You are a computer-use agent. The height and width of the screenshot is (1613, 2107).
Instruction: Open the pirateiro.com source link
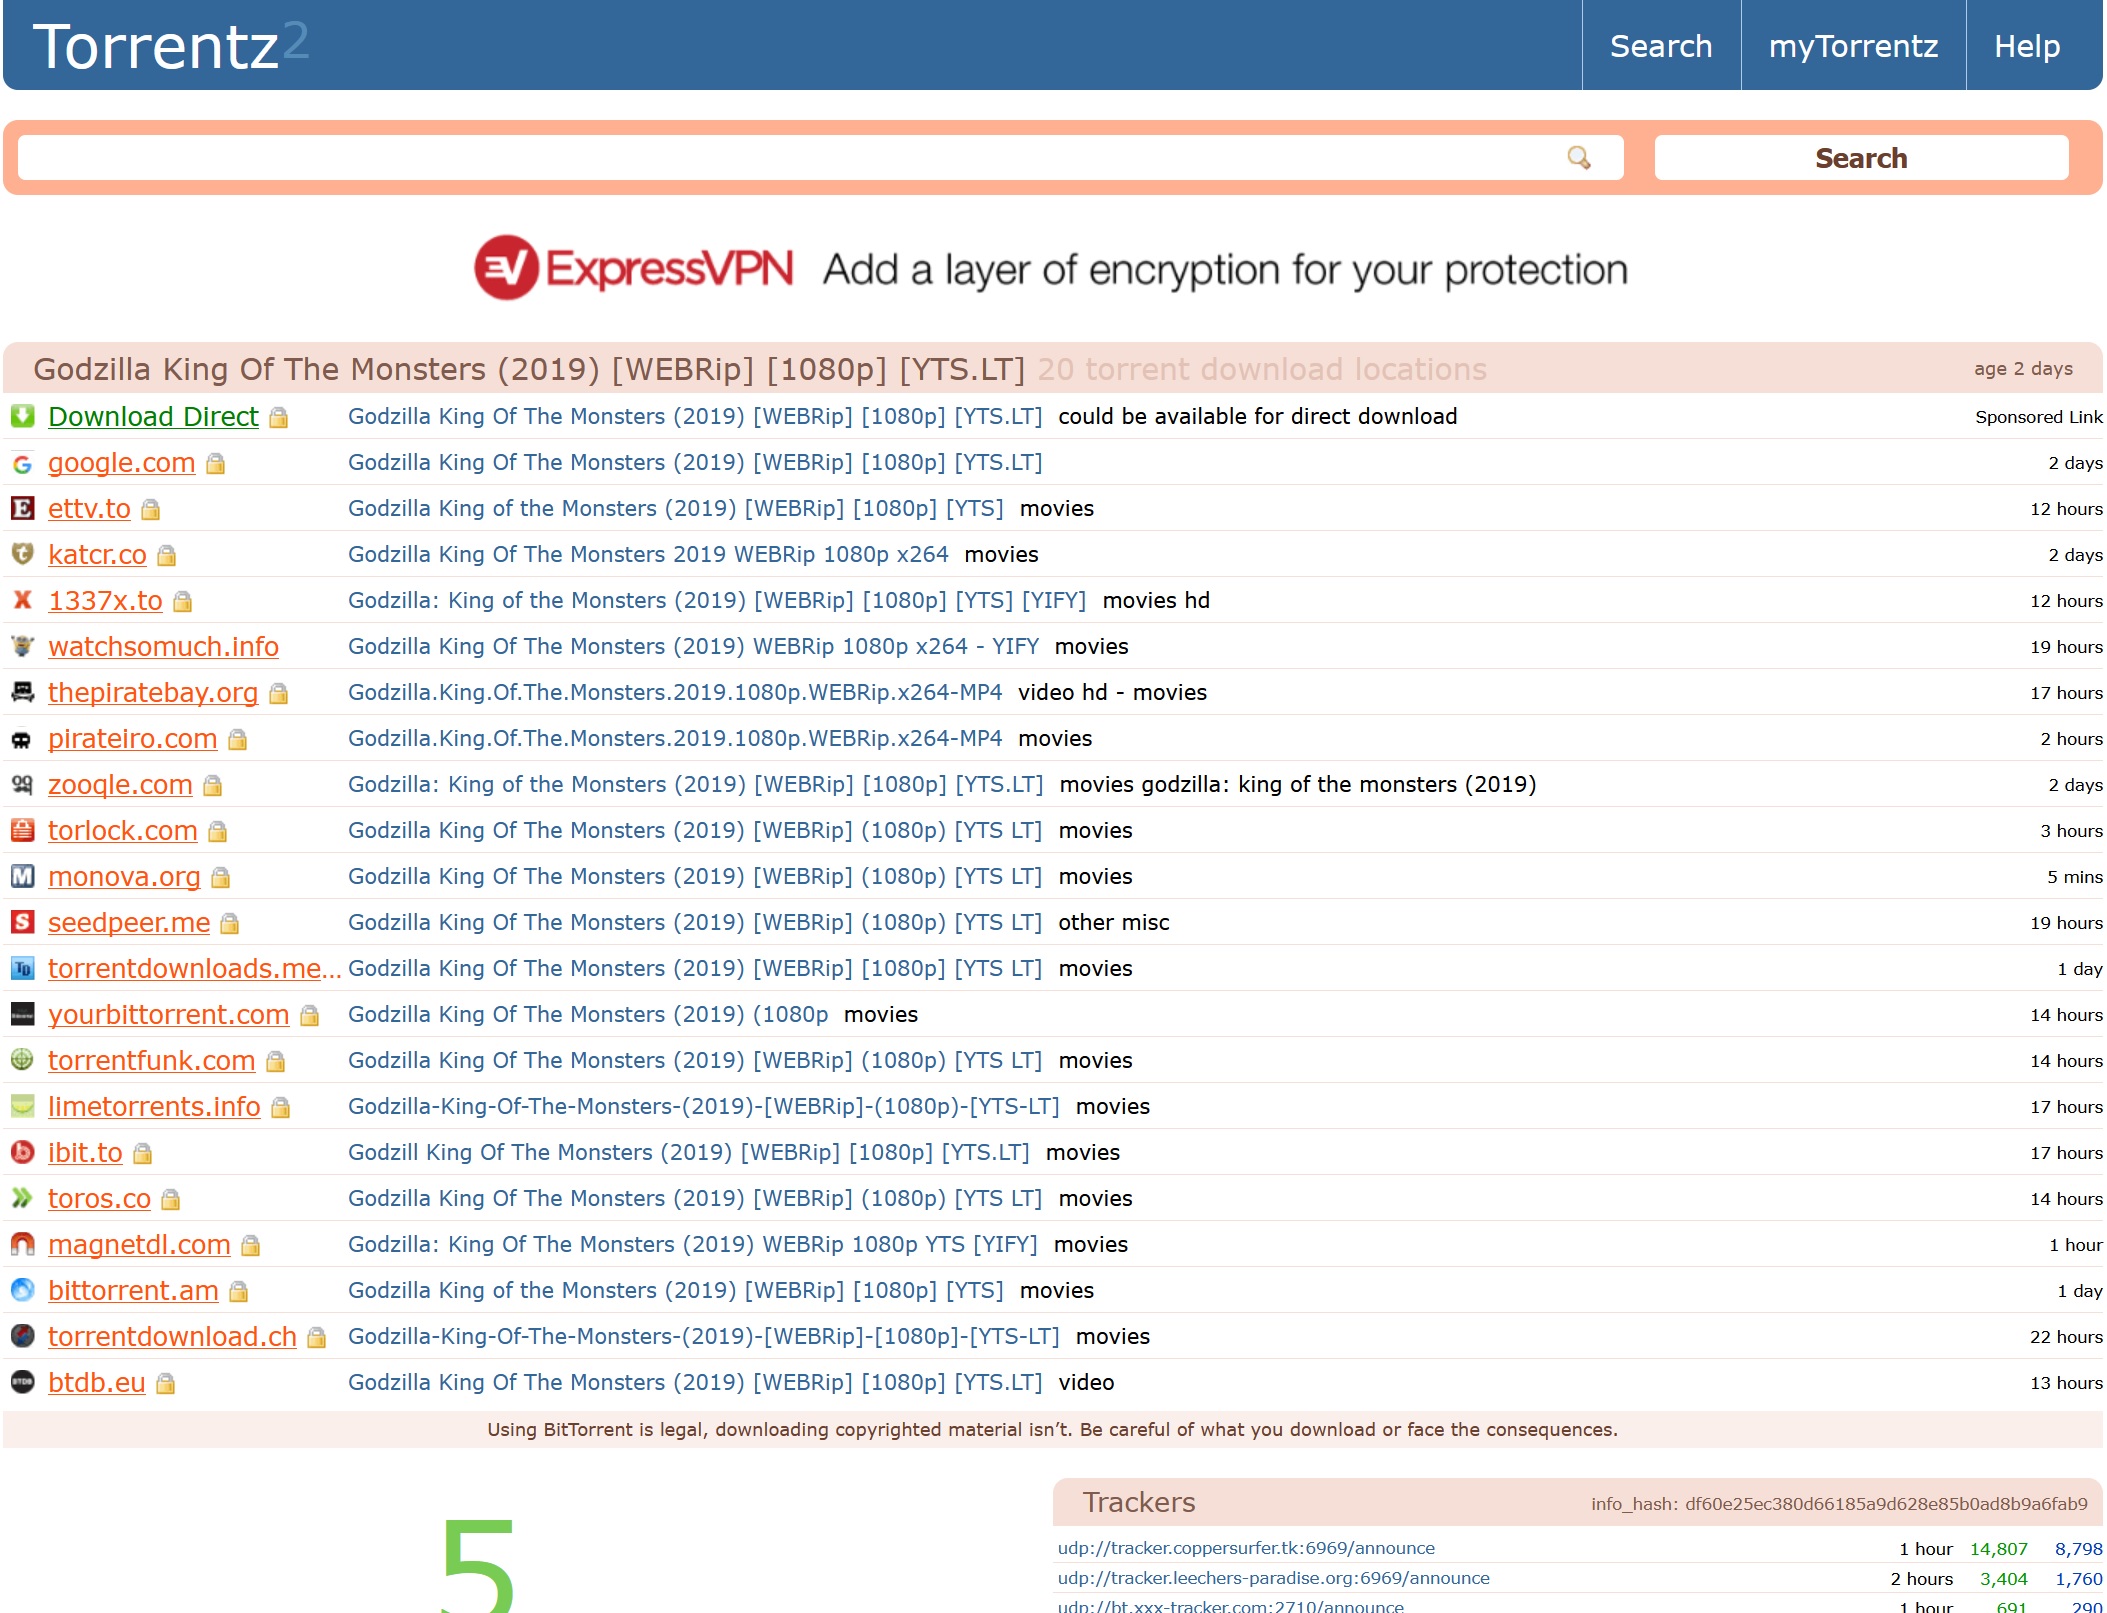132,738
